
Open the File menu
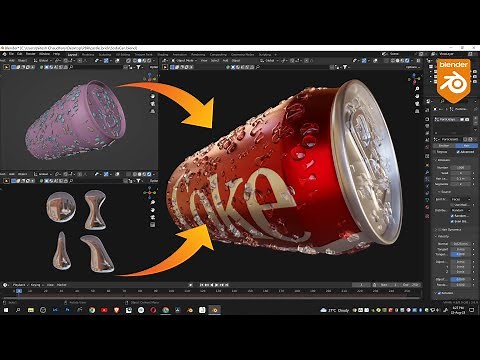(x=12, y=54)
